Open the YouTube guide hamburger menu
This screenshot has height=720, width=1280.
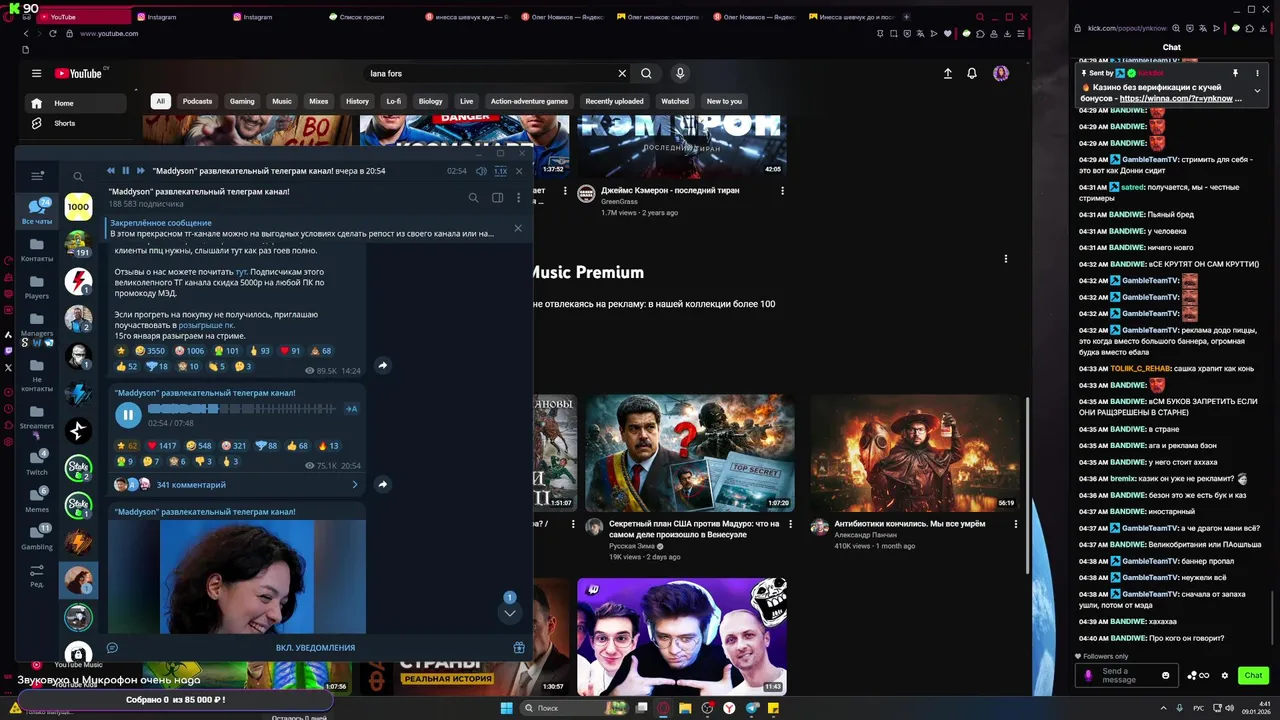[x=36, y=73]
